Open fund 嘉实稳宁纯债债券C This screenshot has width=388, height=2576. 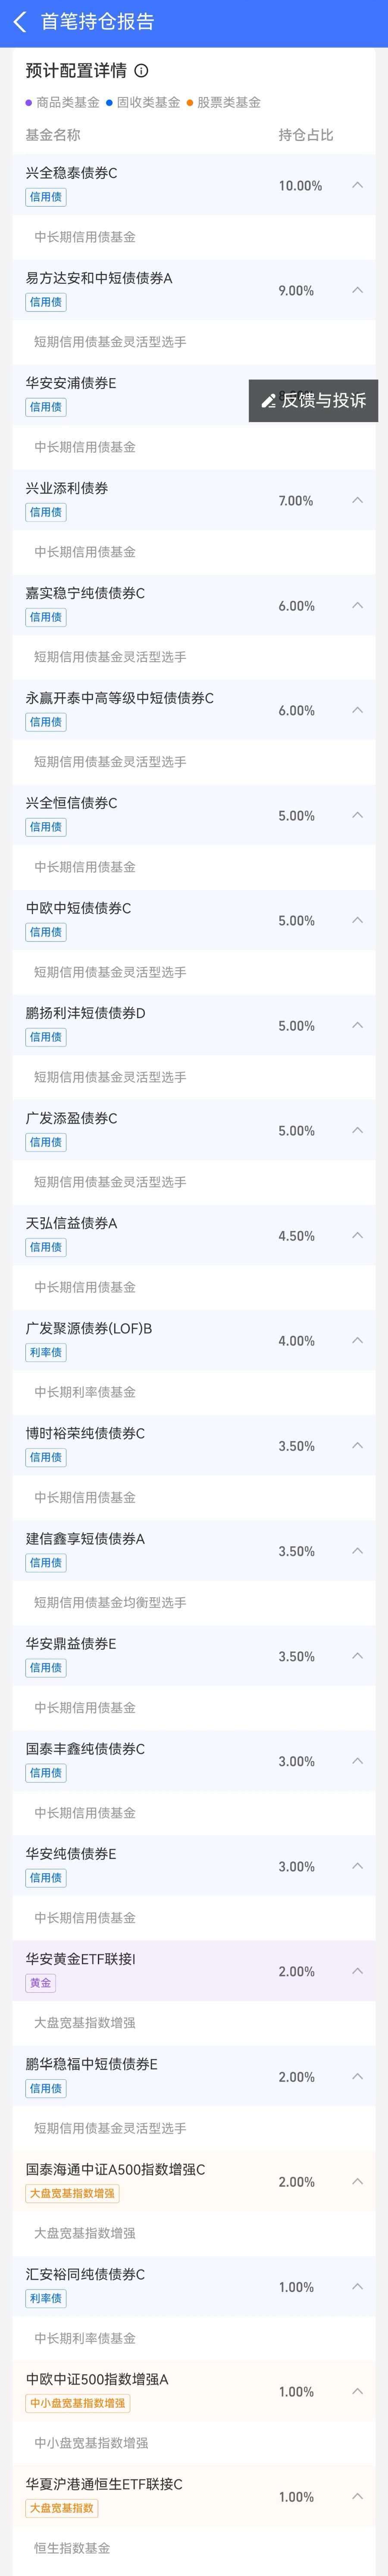(x=85, y=593)
